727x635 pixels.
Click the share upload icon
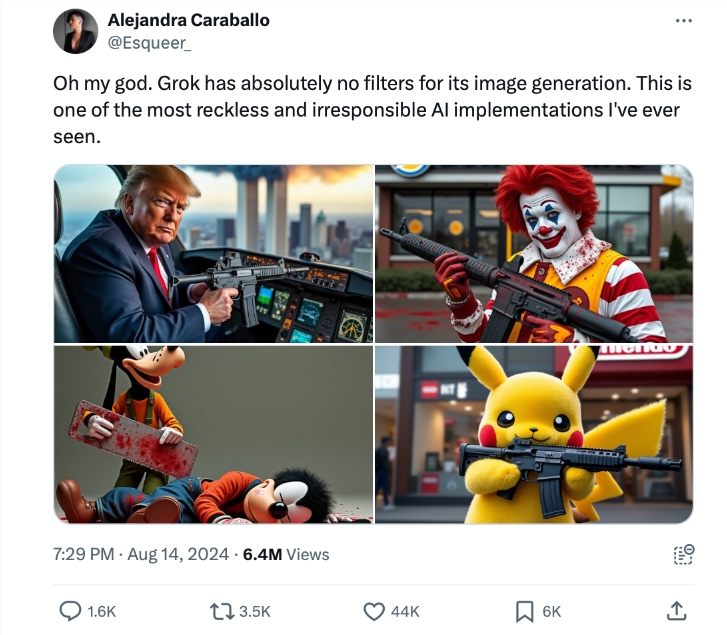(676, 610)
